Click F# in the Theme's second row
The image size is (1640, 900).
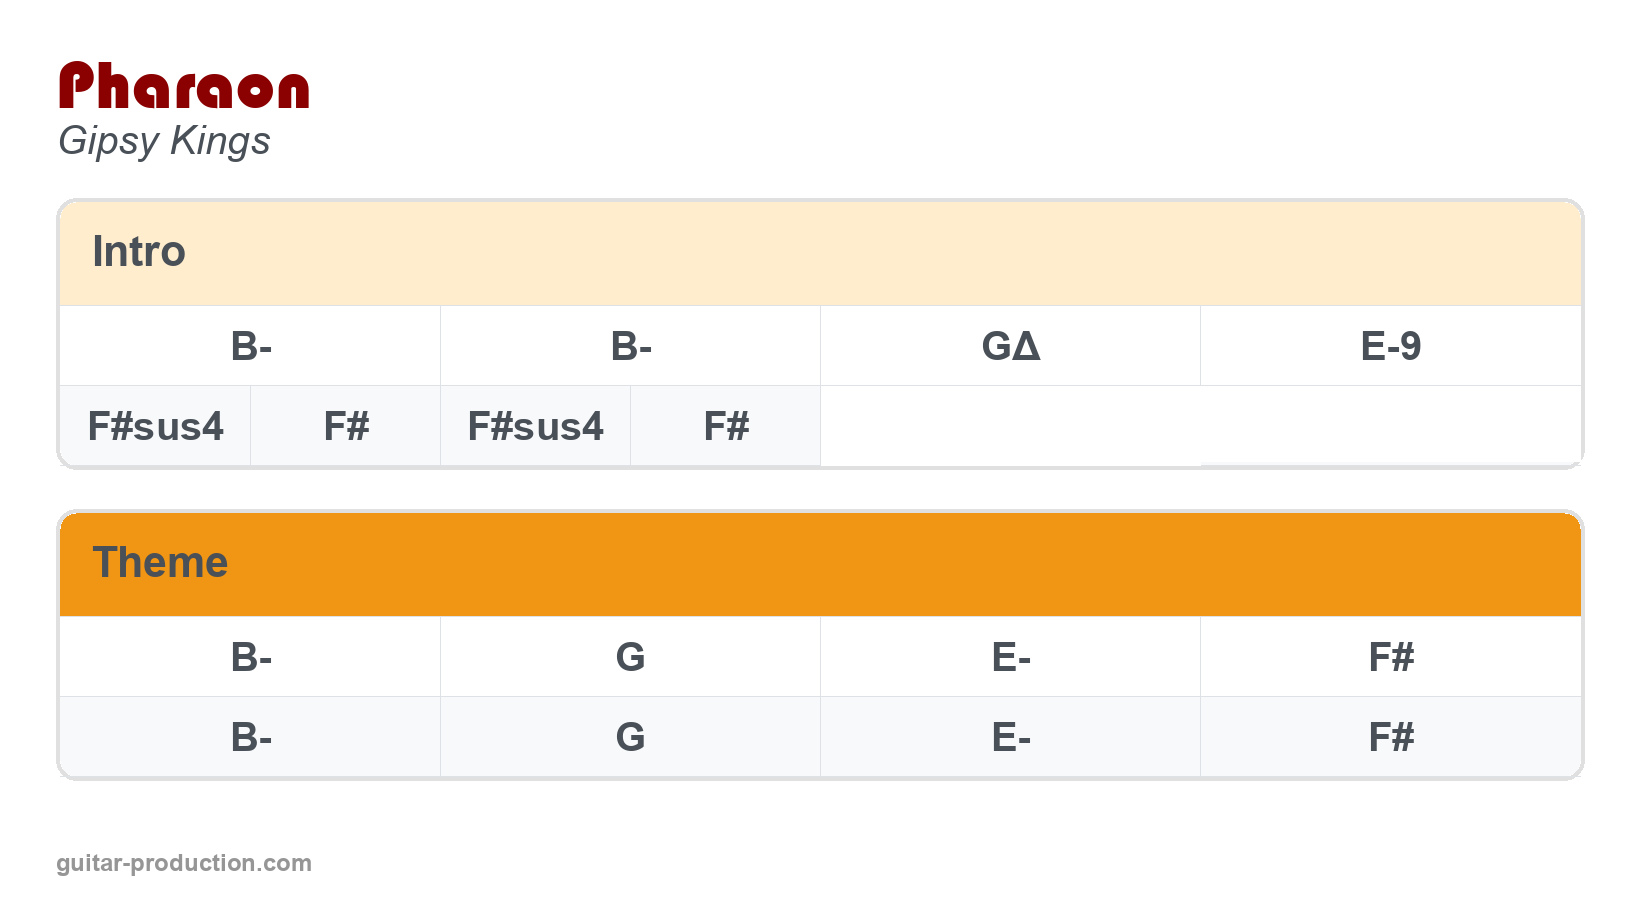click(x=1391, y=737)
